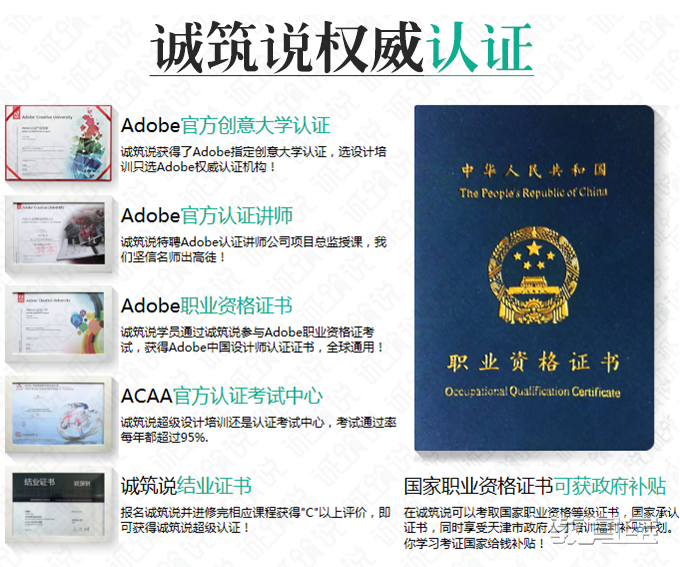Click the 国家职业资格证书可获政府补贴 heading
680x567 pixels.
pyautogui.click(x=535, y=486)
